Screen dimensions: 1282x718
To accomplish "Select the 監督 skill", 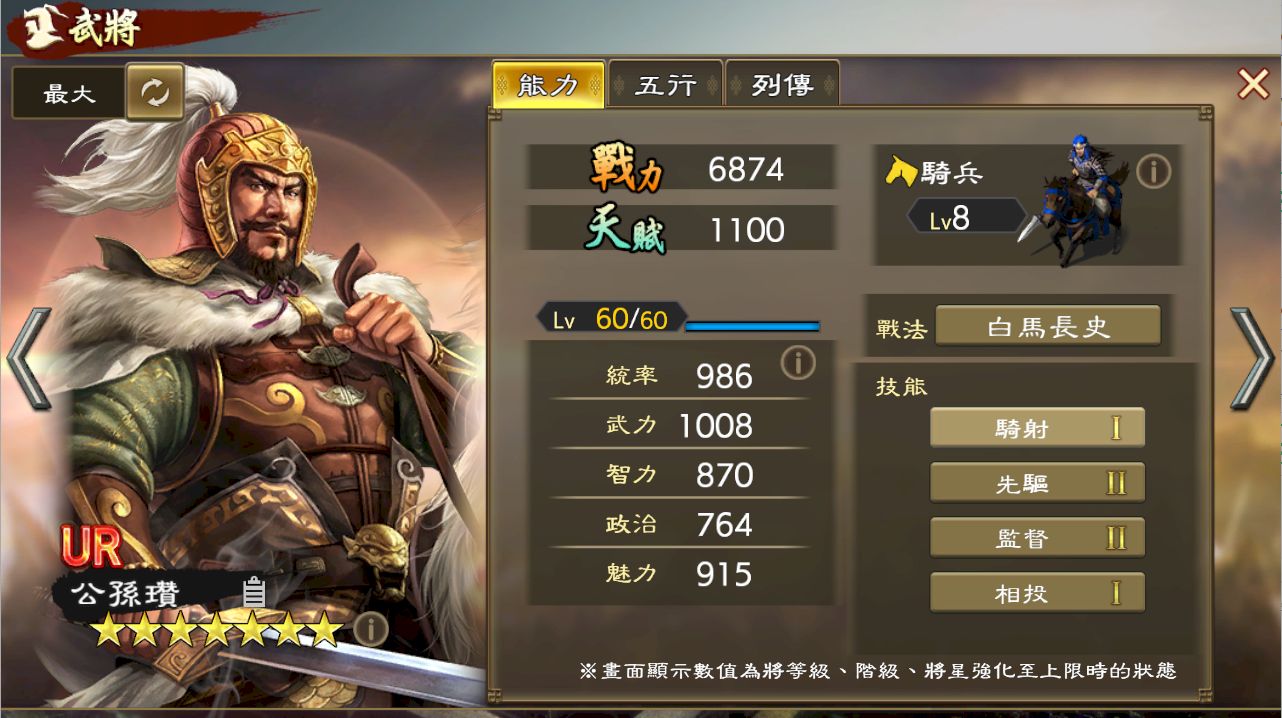I will click(x=1037, y=538).
